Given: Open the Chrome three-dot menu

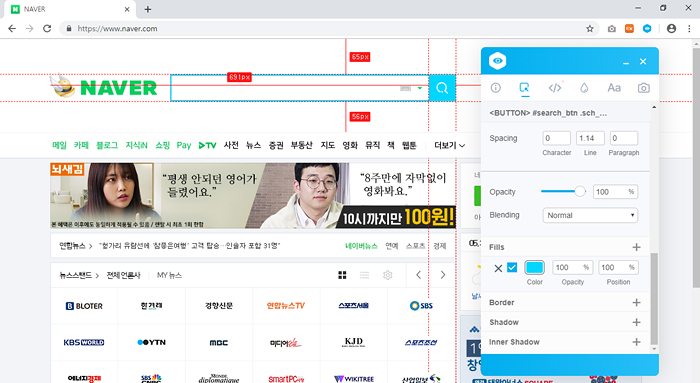Looking at the screenshot, I should [x=689, y=29].
